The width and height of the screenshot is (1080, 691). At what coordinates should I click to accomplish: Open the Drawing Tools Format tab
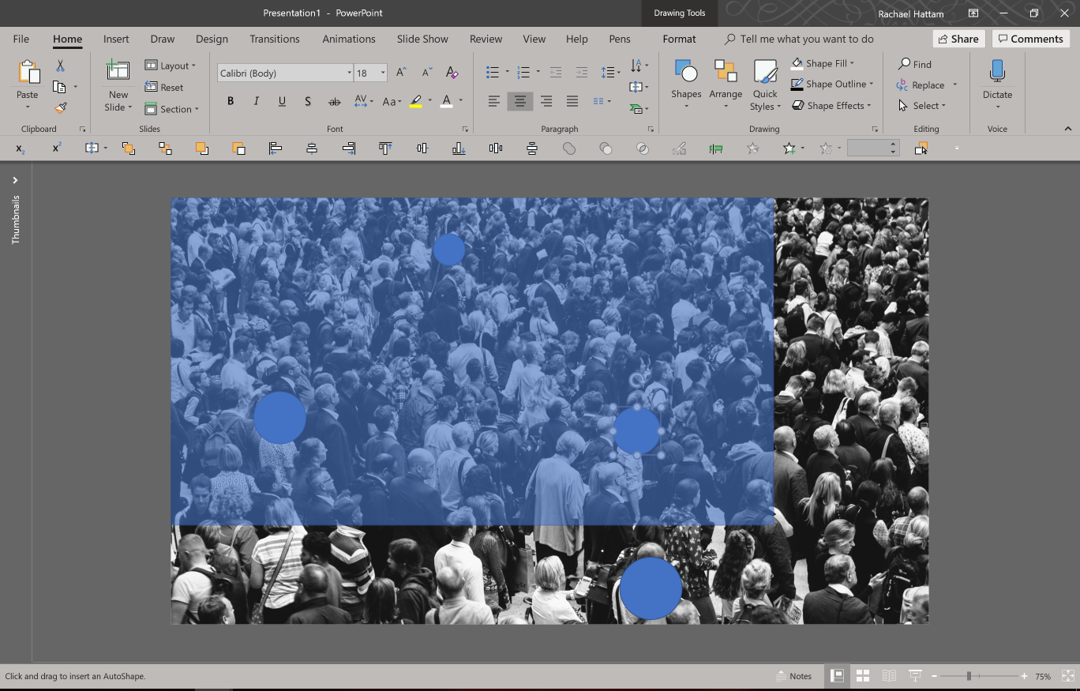point(679,39)
